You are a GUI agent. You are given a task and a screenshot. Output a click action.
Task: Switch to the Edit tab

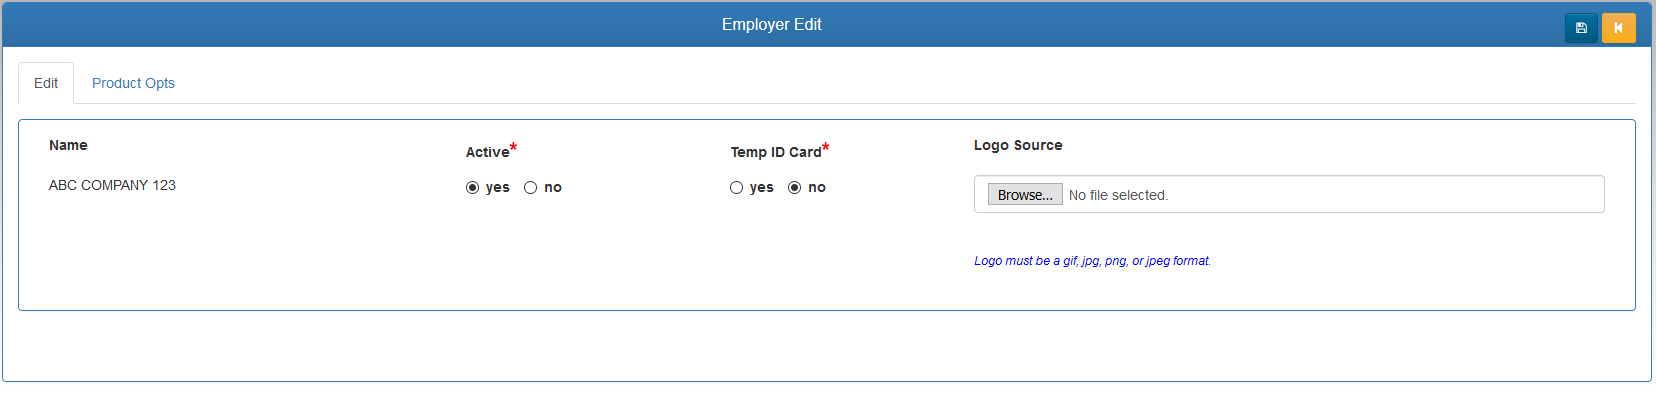(46, 83)
